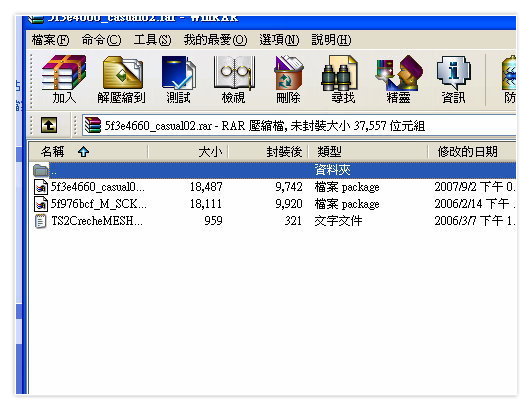
Task: Open the 工具(S) menu
Action: point(152,40)
